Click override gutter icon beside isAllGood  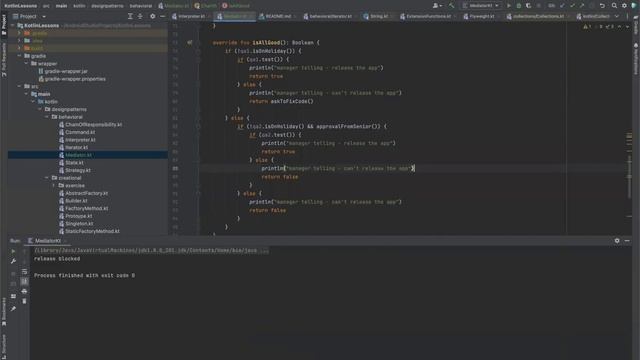[190, 42]
